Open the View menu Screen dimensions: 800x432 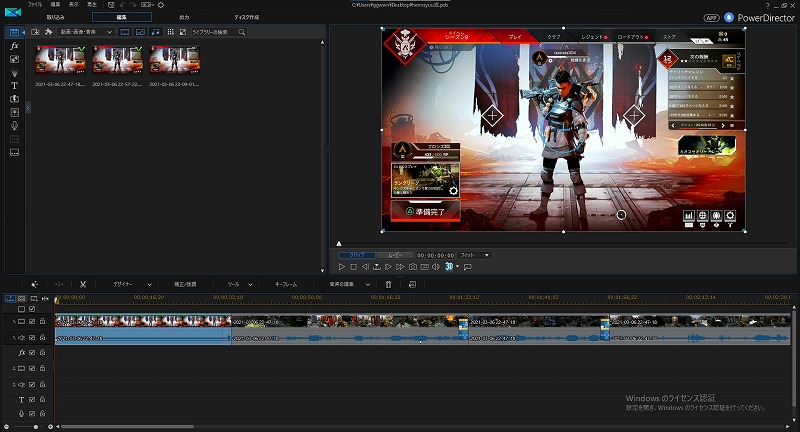pyautogui.click(x=73, y=5)
